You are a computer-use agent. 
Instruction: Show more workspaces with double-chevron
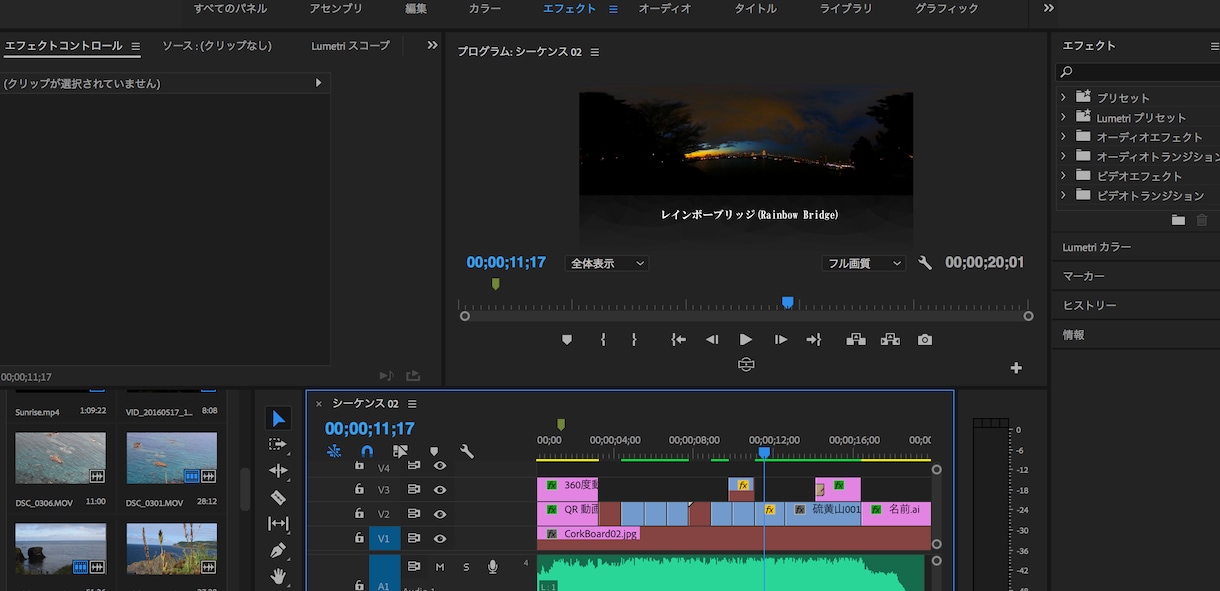pyautogui.click(x=1048, y=8)
